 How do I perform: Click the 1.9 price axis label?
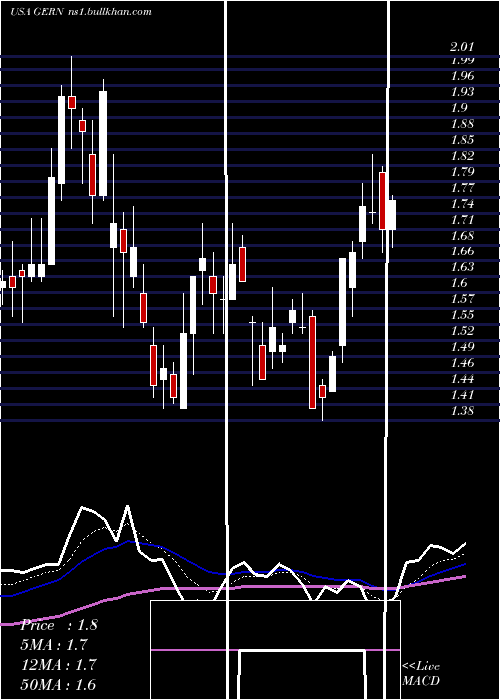[x=458, y=108]
